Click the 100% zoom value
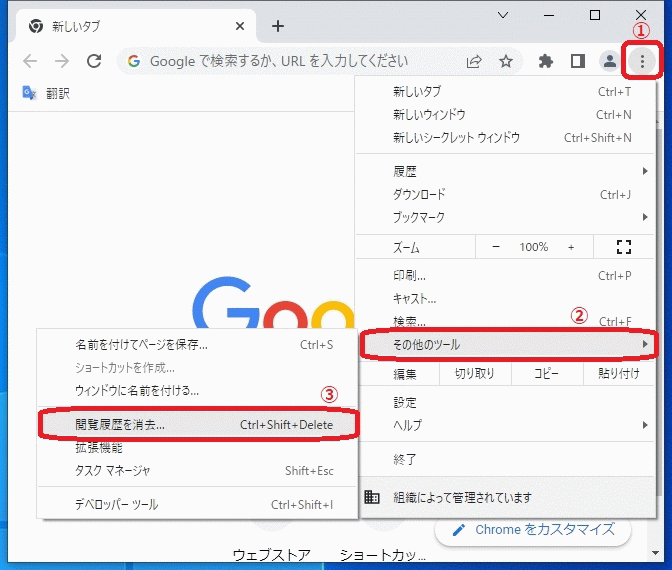This screenshot has height=570, width=672. [x=534, y=247]
